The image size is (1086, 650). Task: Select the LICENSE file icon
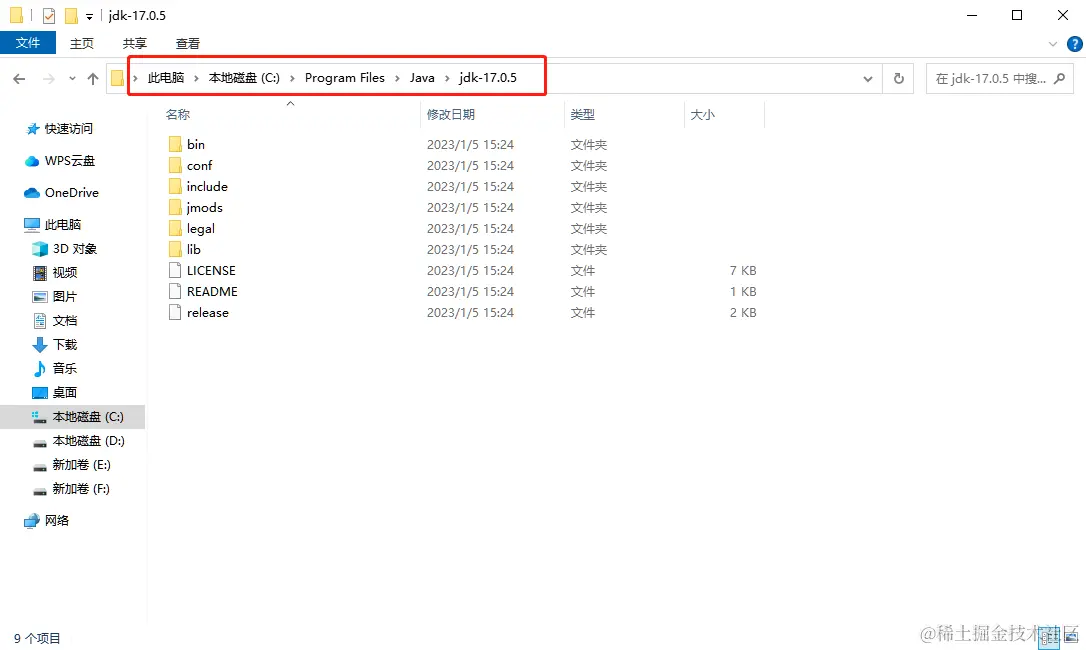pos(175,270)
